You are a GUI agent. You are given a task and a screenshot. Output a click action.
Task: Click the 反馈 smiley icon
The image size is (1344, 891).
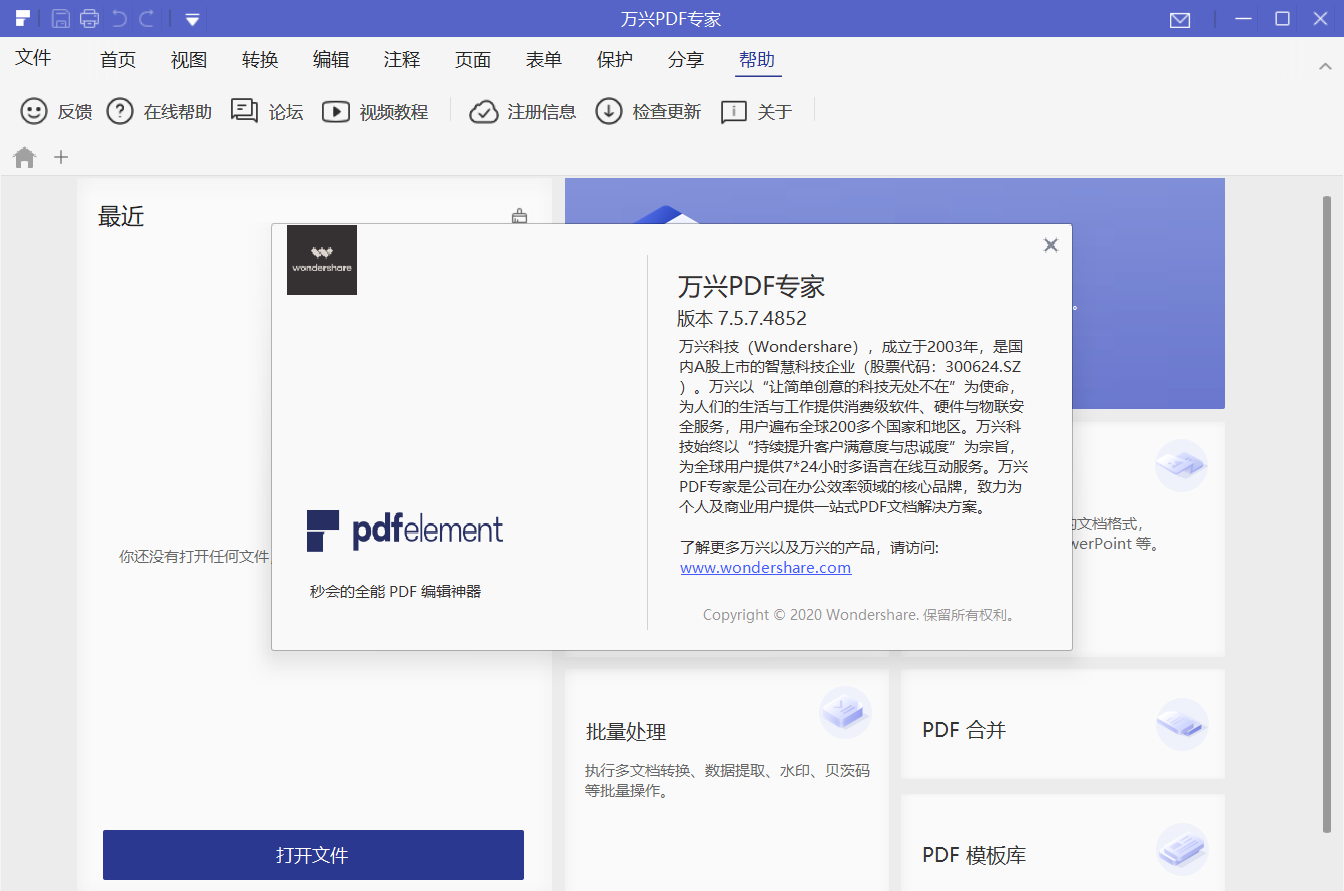coord(34,111)
